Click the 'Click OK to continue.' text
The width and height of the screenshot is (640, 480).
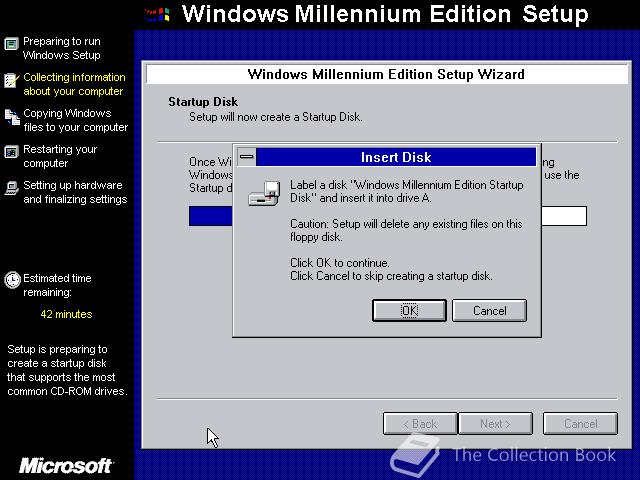point(340,262)
